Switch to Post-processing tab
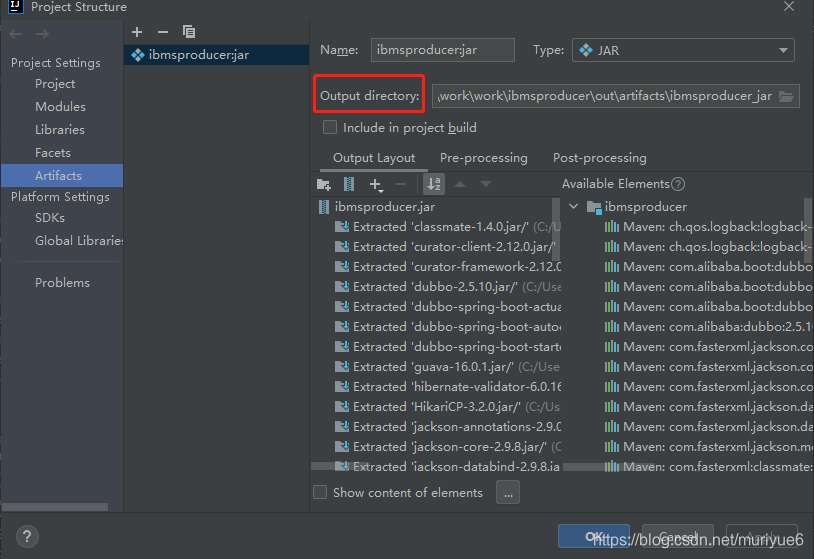The height and width of the screenshot is (559, 814). (x=600, y=158)
